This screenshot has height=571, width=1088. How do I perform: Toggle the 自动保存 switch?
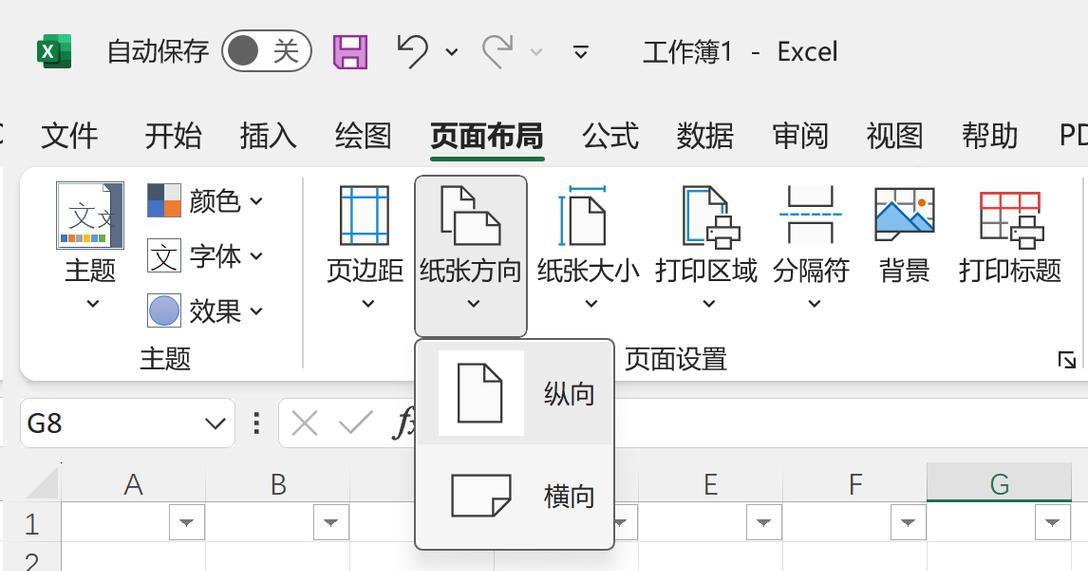266,51
